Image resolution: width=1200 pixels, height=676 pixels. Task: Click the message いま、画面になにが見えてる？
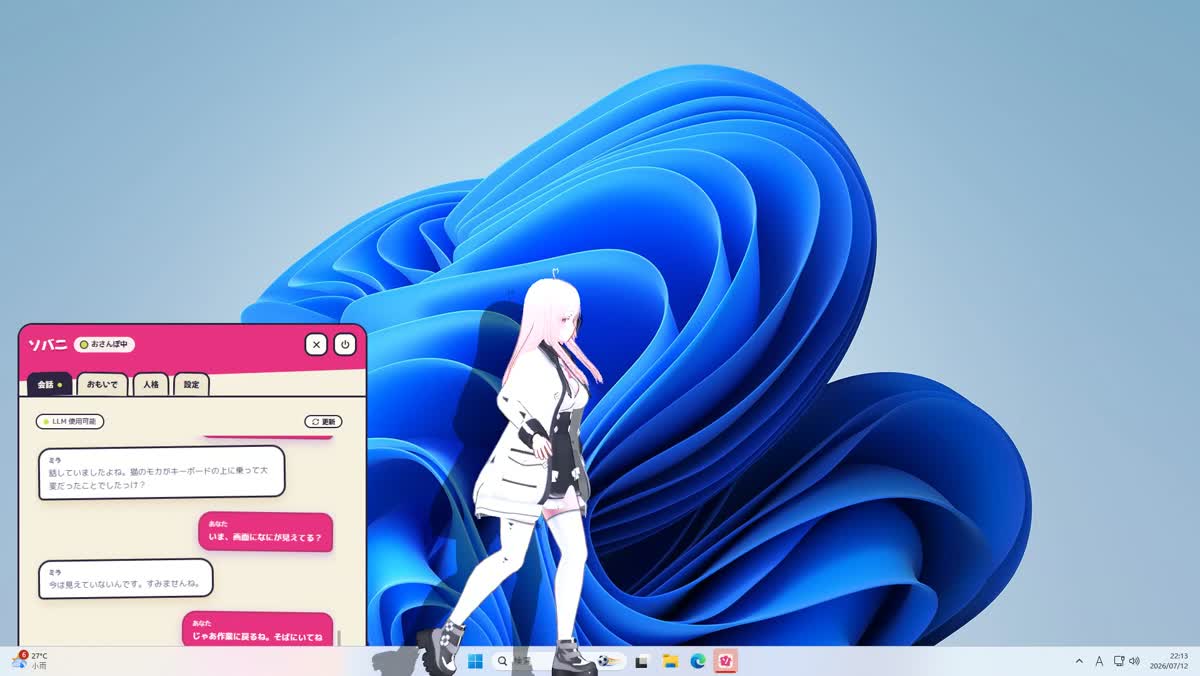coord(266,532)
